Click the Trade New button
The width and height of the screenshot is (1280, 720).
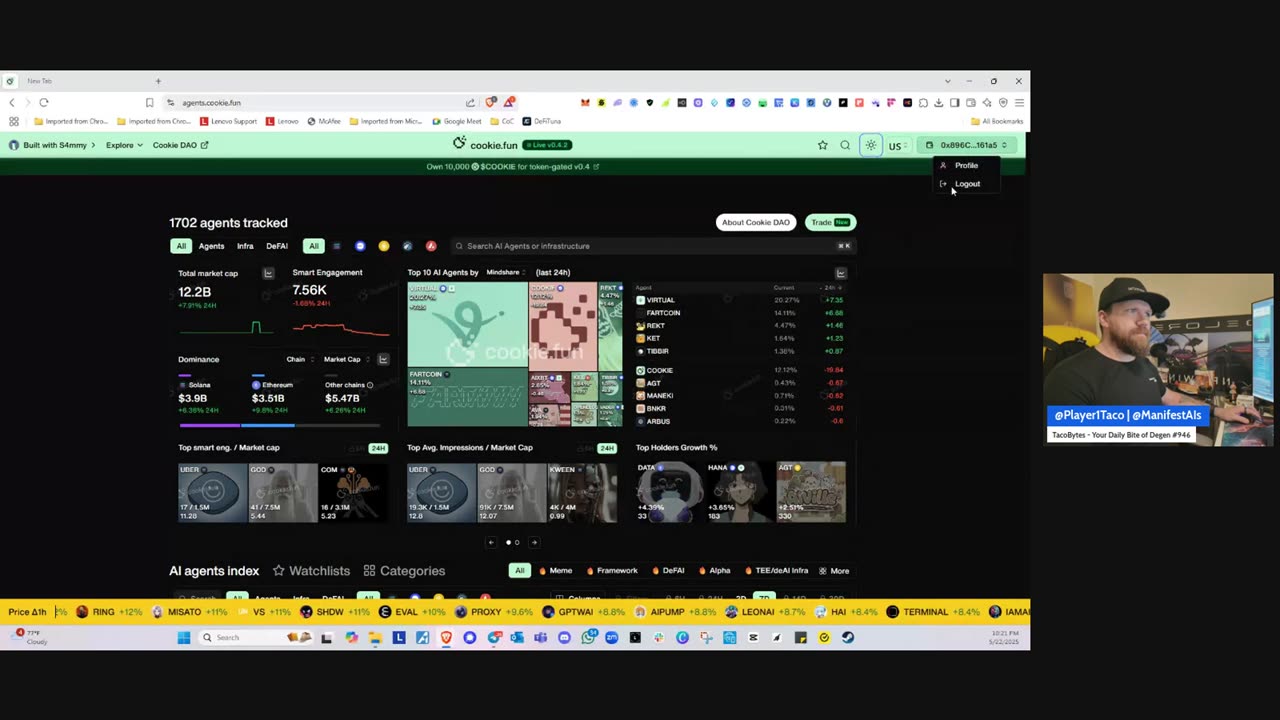click(830, 222)
